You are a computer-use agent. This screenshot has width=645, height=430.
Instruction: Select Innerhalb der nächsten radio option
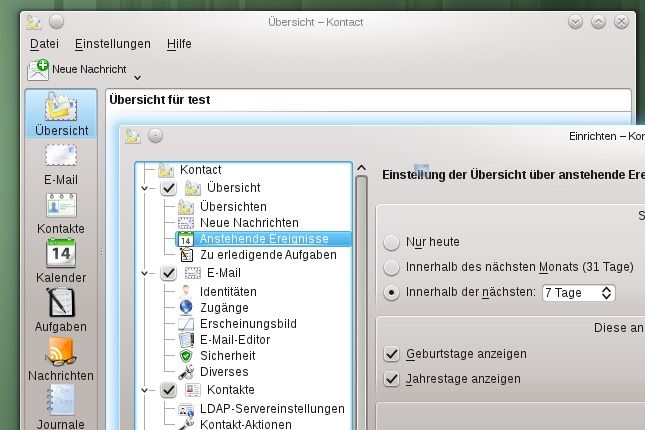coord(391,293)
